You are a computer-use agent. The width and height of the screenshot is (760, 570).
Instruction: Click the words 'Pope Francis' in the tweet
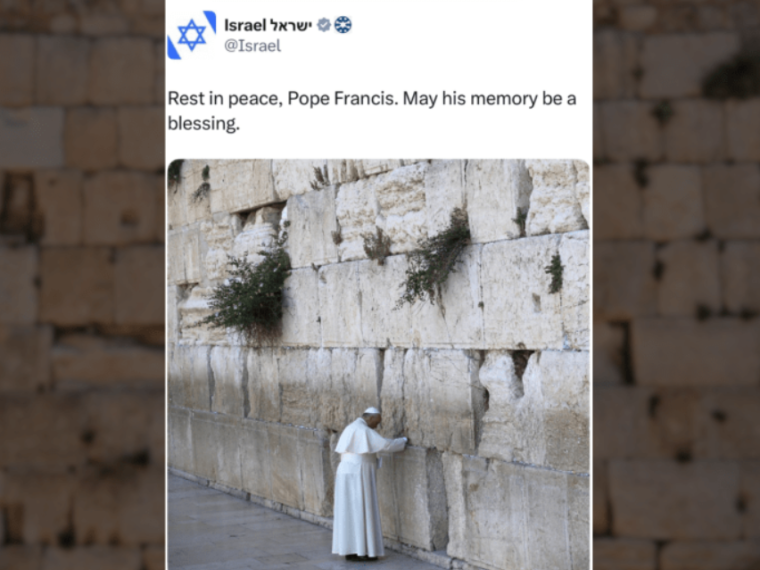tap(342, 99)
